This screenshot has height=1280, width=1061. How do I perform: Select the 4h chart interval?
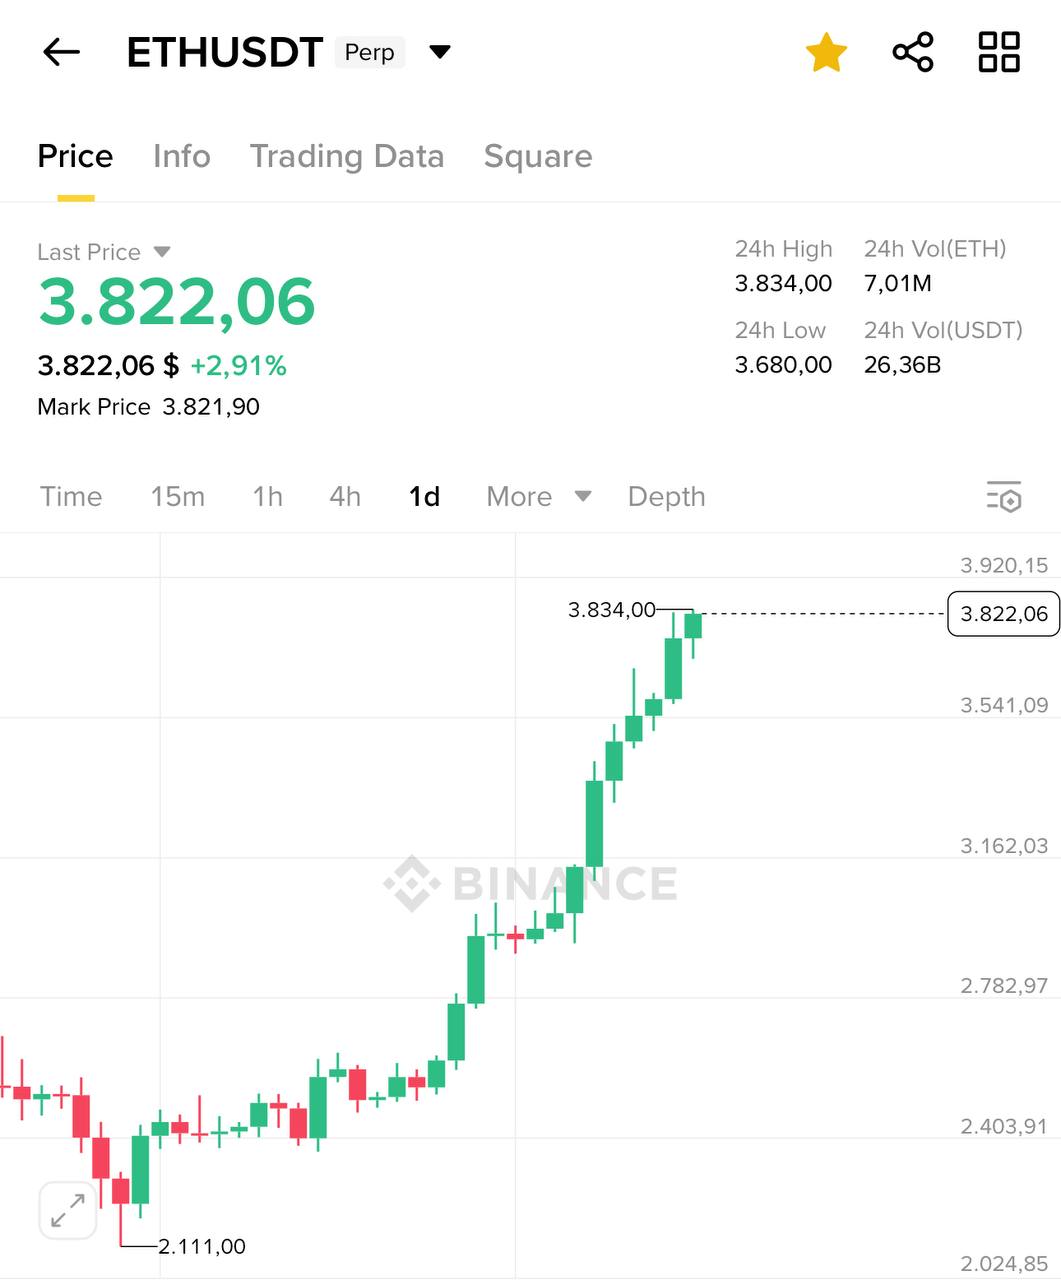345,496
